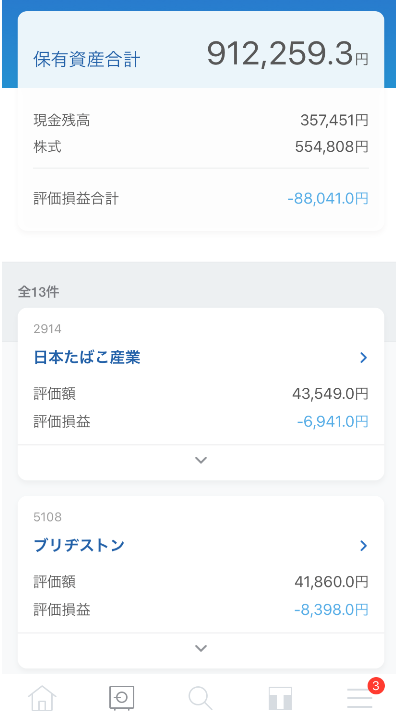Tap the stock code 2914 label
The height and width of the screenshot is (725, 396).
pos(47,329)
